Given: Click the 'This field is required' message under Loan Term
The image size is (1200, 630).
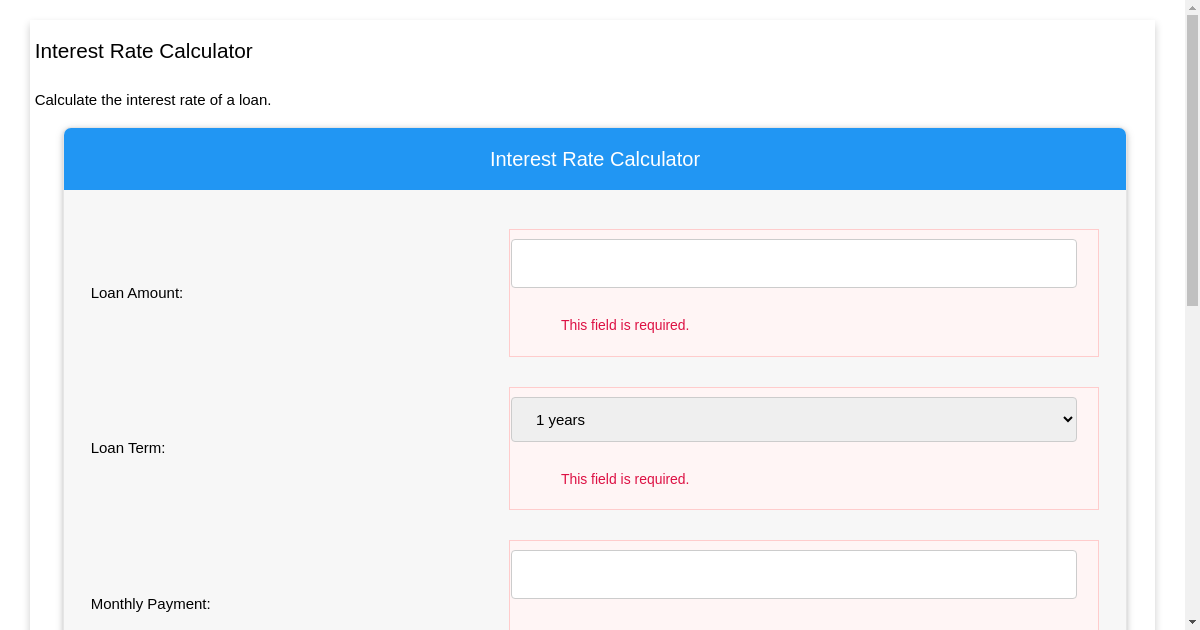Looking at the screenshot, I should (625, 479).
